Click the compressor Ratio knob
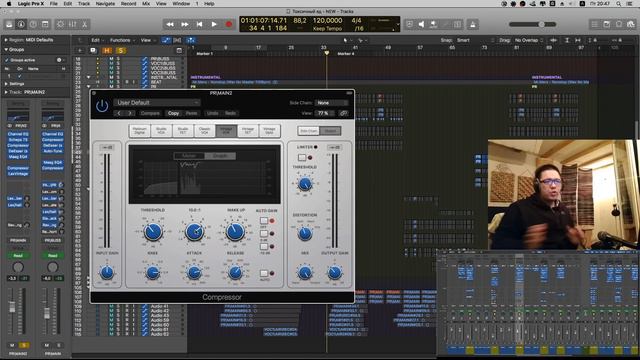The width and height of the screenshot is (640, 360). pos(194,232)
